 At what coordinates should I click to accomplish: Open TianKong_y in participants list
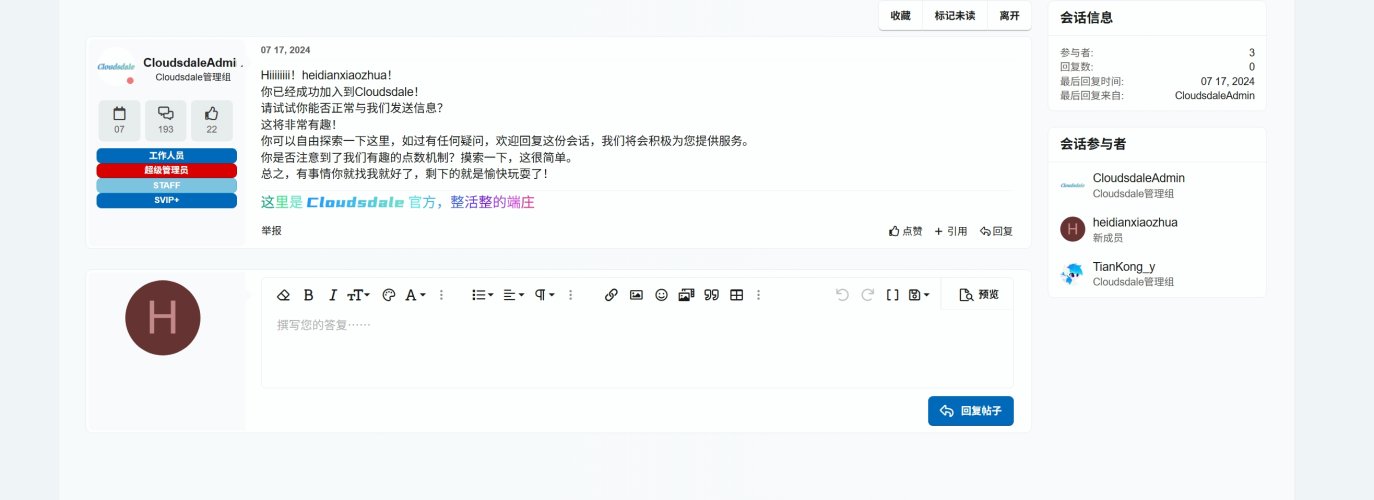(x=1124, y=266)
